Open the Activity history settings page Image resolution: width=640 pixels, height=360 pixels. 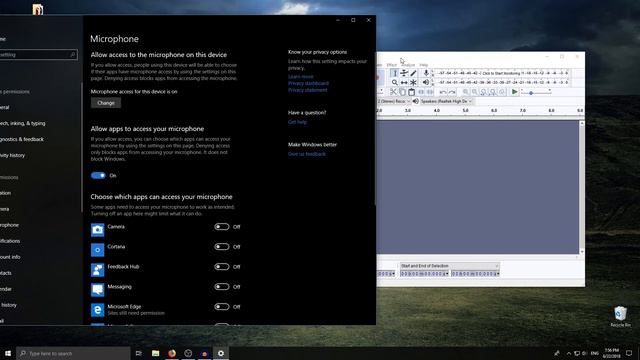(12, 155)
